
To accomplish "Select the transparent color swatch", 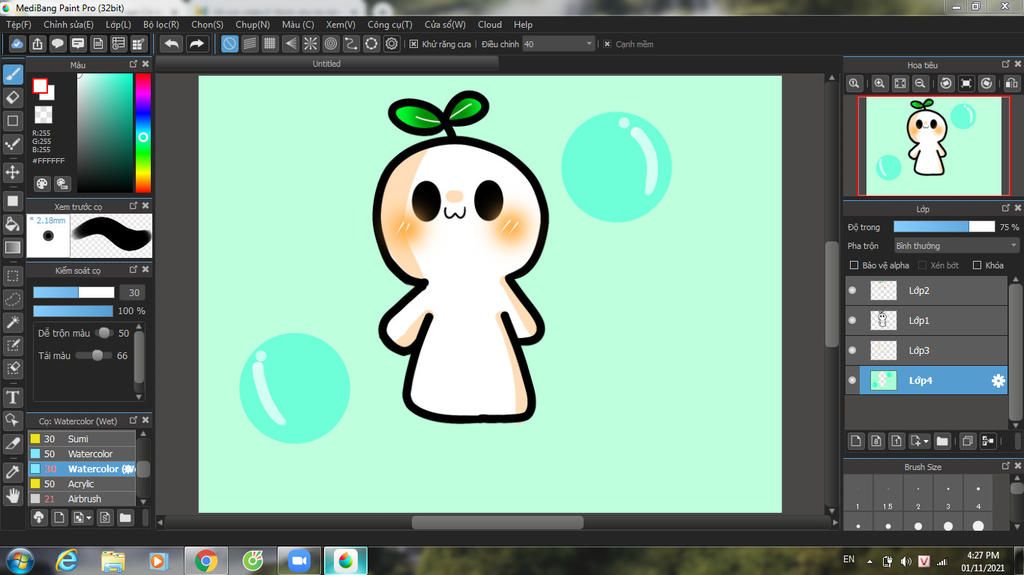I will [x=43, y=114].
